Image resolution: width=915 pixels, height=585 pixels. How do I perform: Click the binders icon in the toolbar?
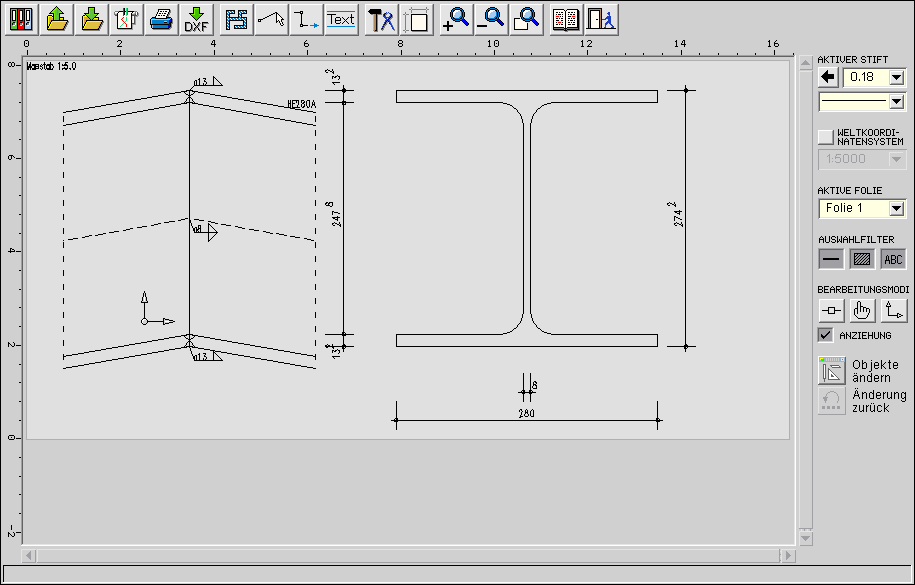point(22,19)
